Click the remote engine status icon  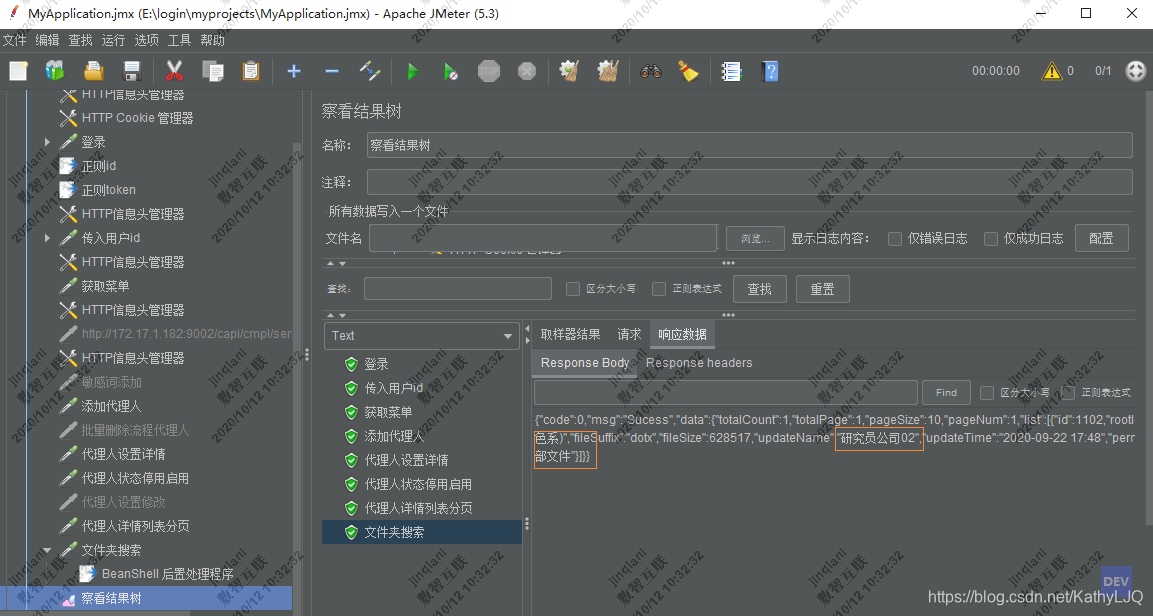point(1136,71)
